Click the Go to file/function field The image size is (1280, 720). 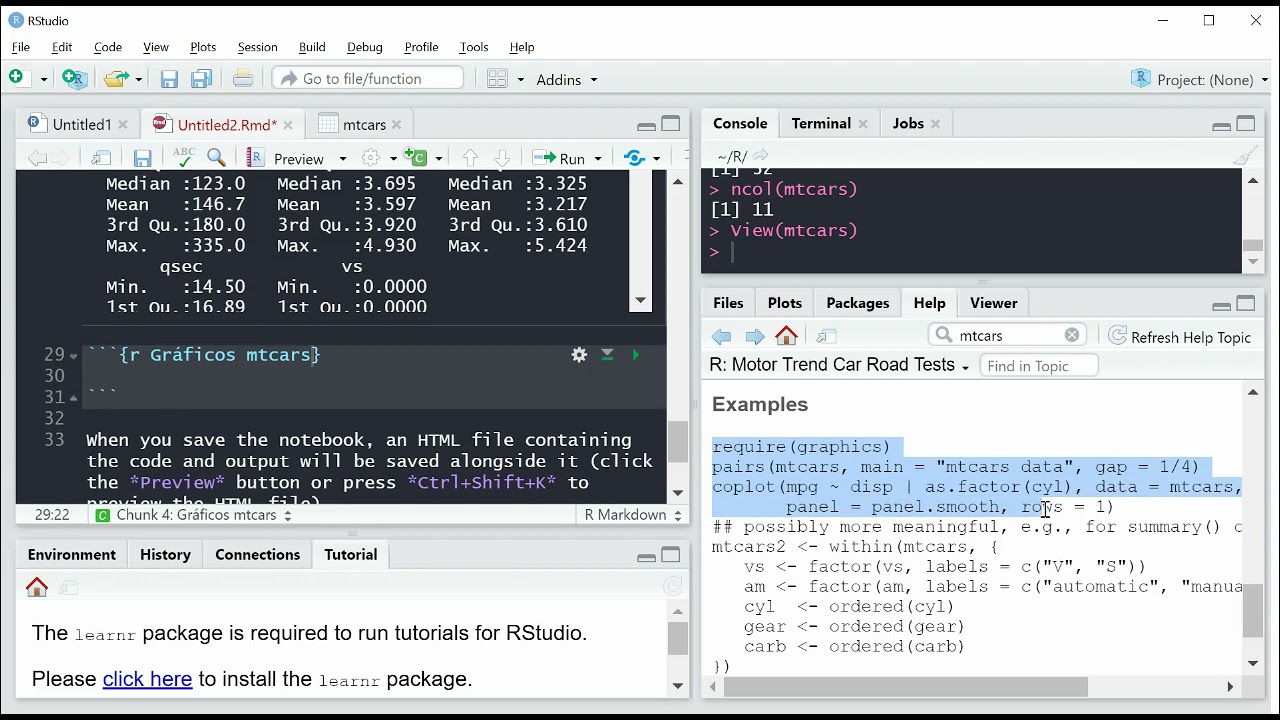[x=369, y=79]
